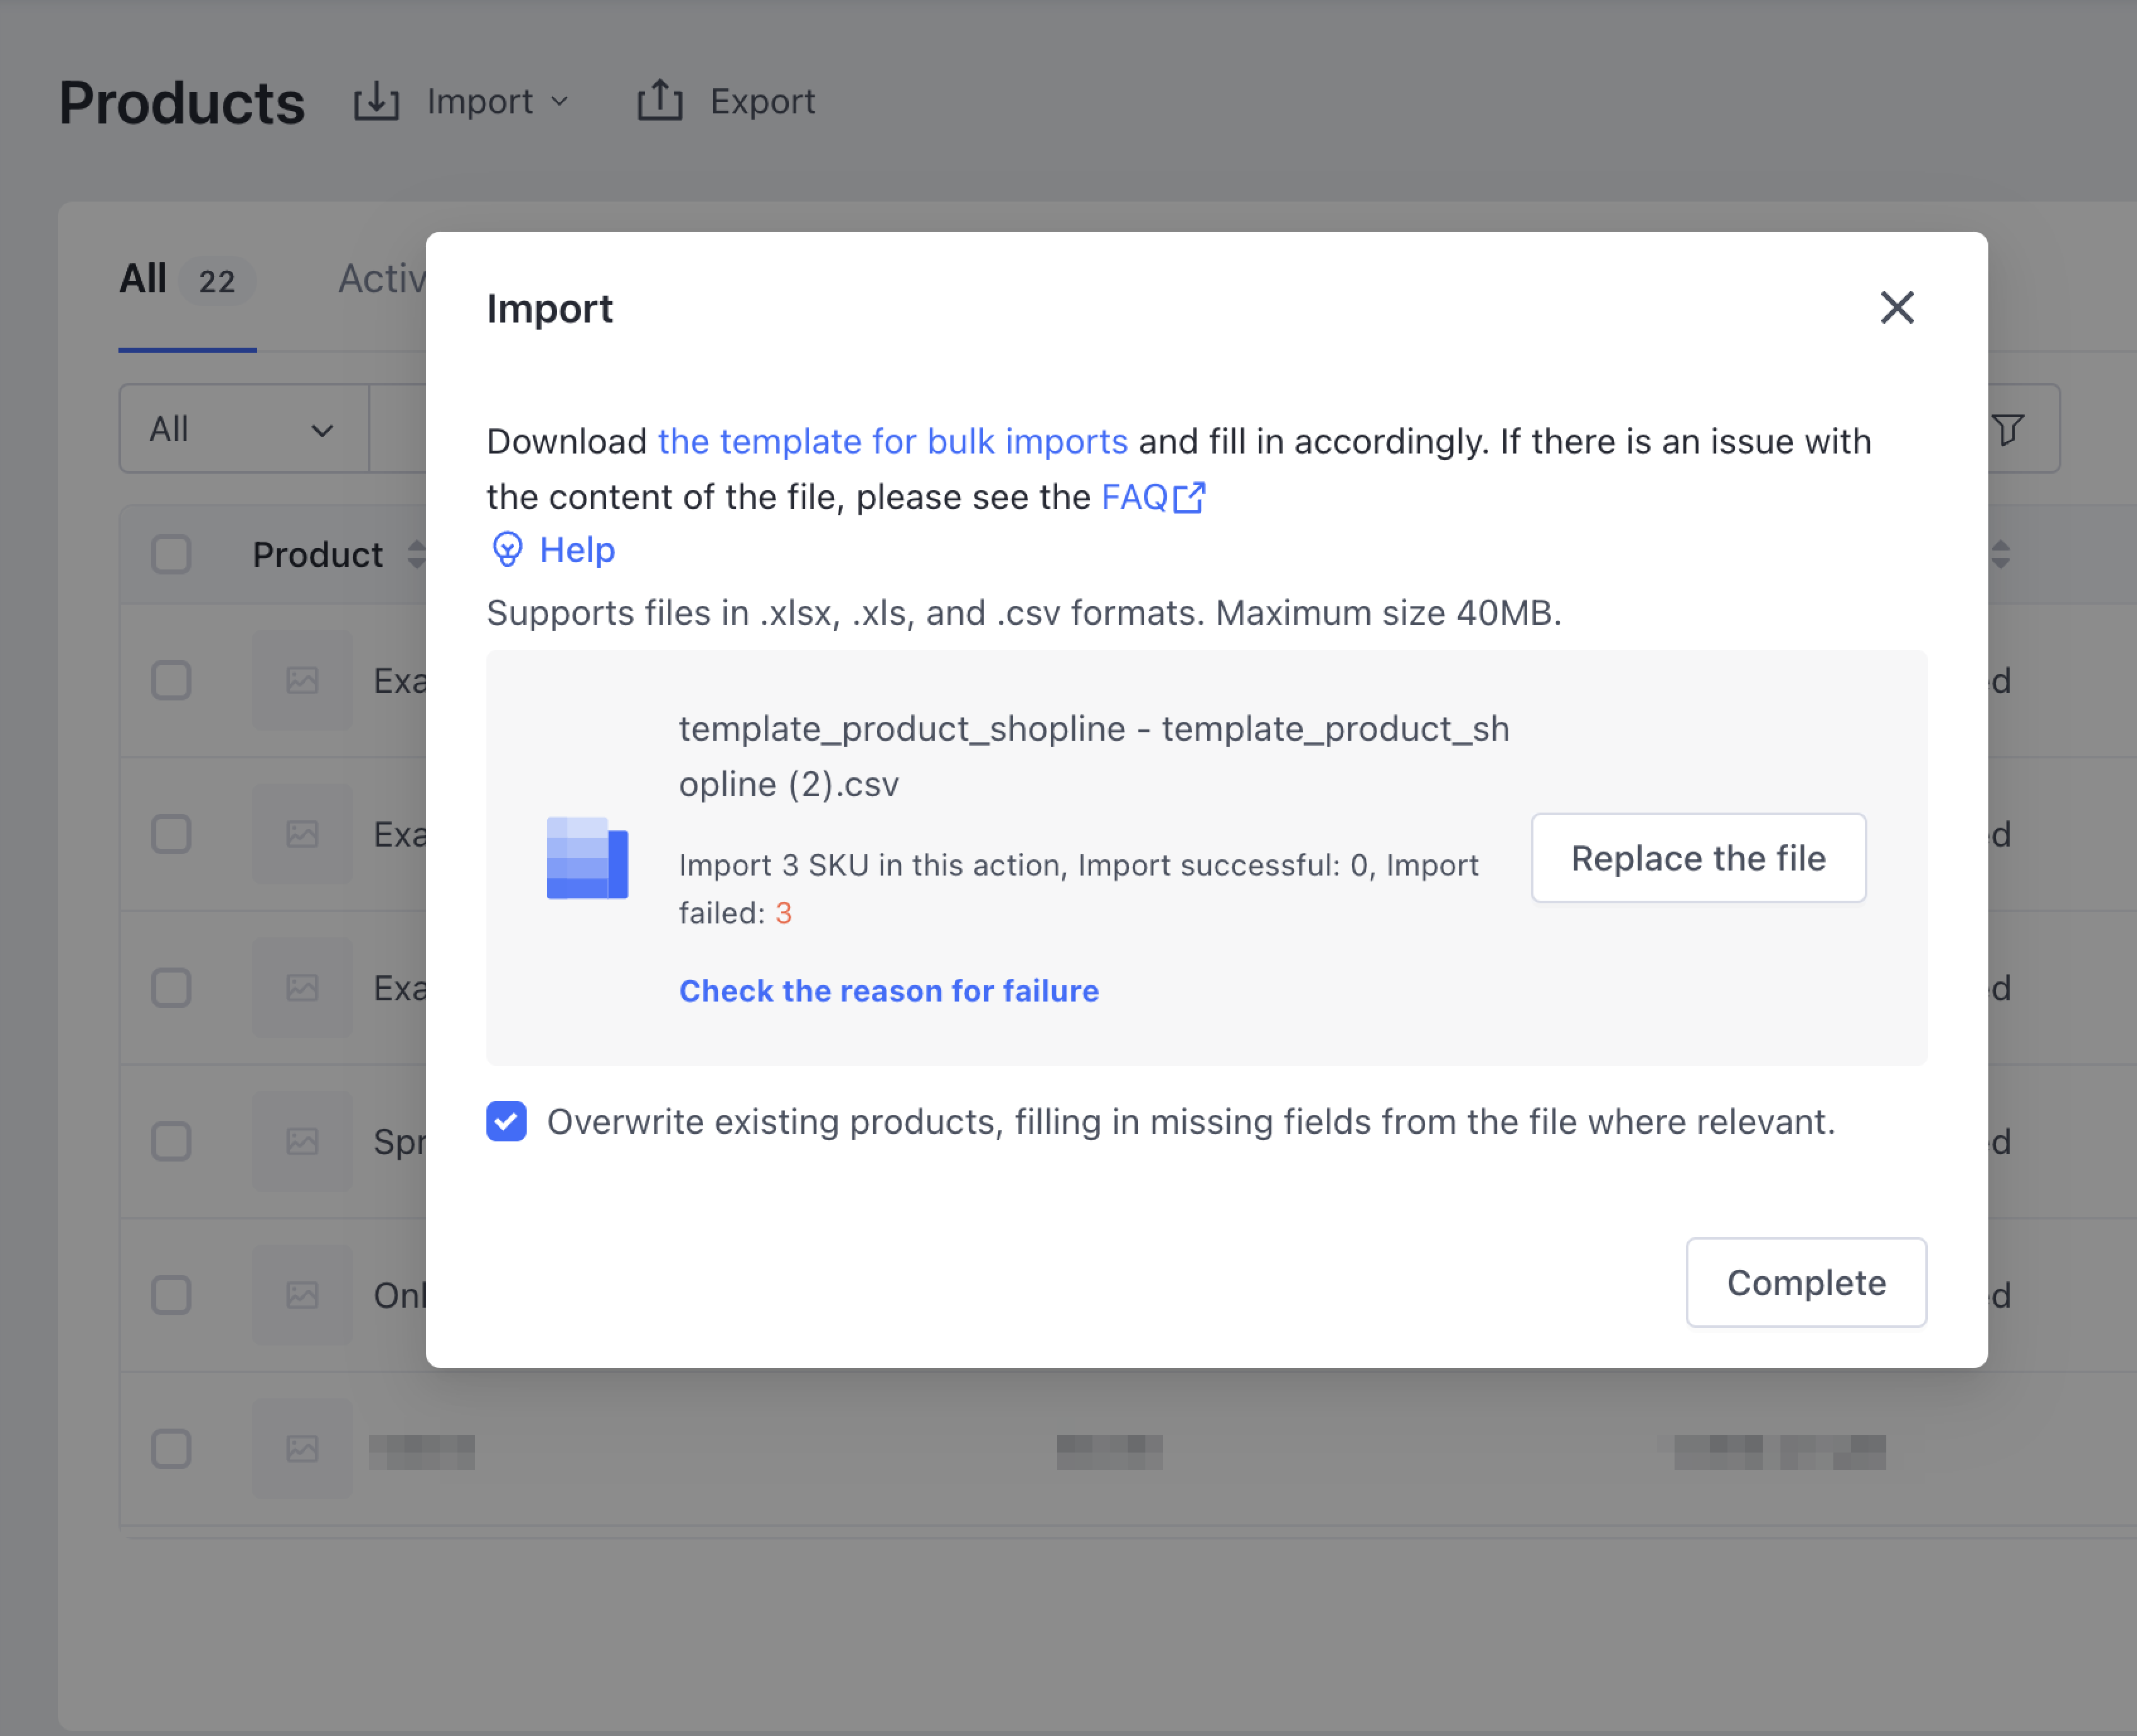2137x1736 pixels.
Task: Click the Export upload icon
Action: click(659, 101)
